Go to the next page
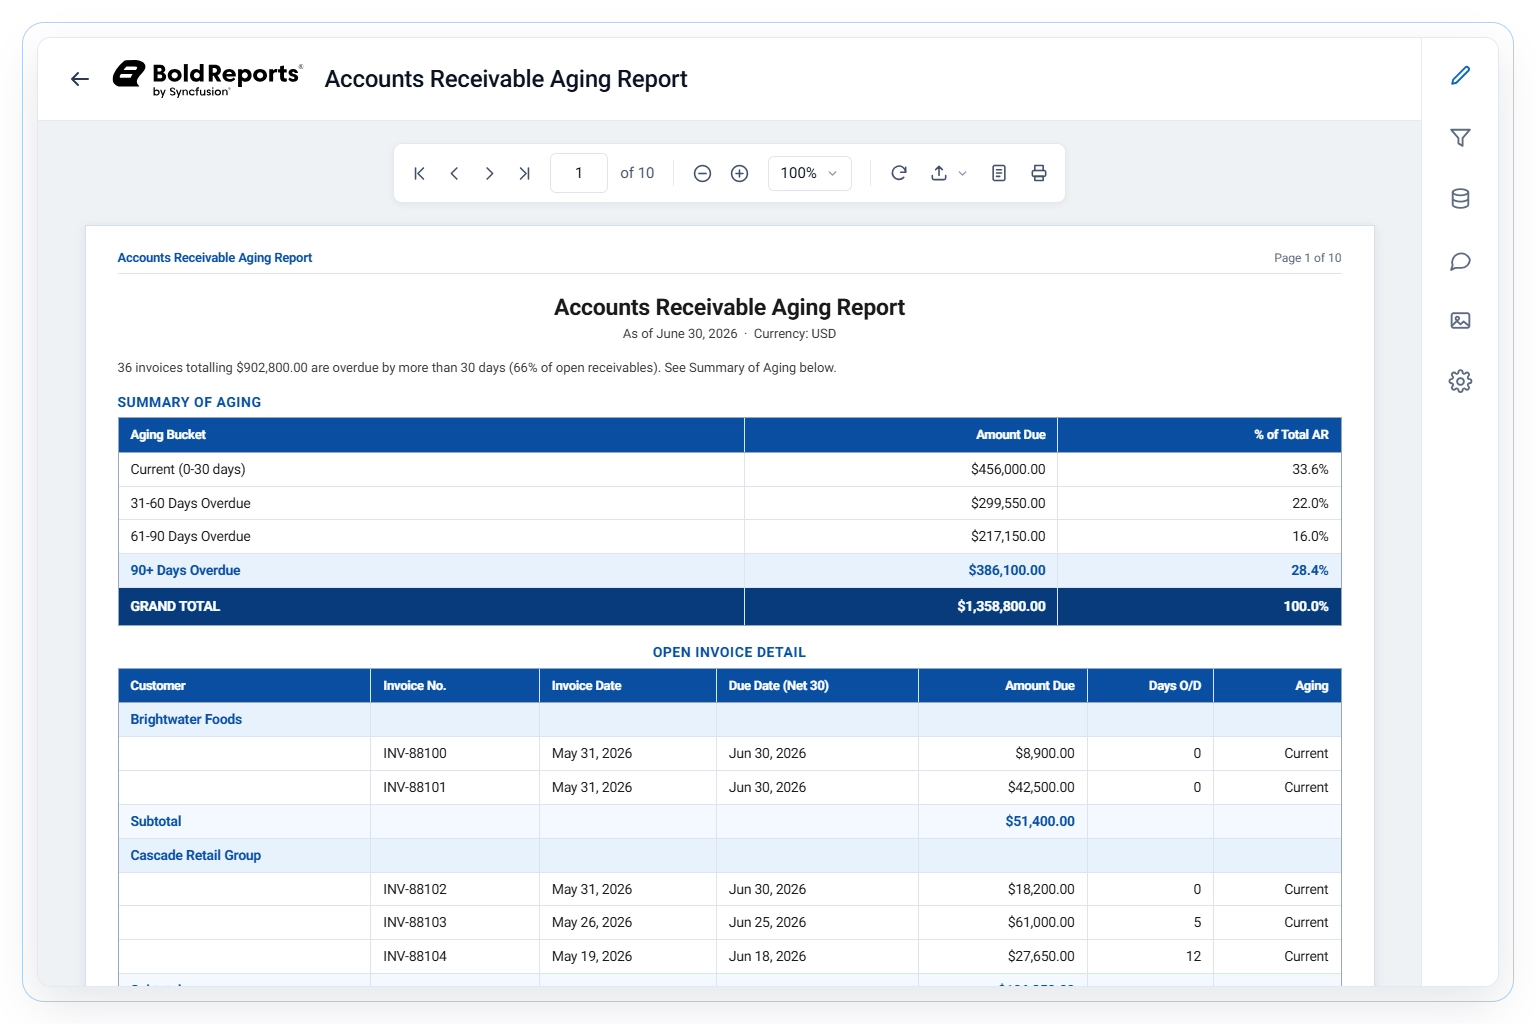1536x1024 pixels. point(489,173)
